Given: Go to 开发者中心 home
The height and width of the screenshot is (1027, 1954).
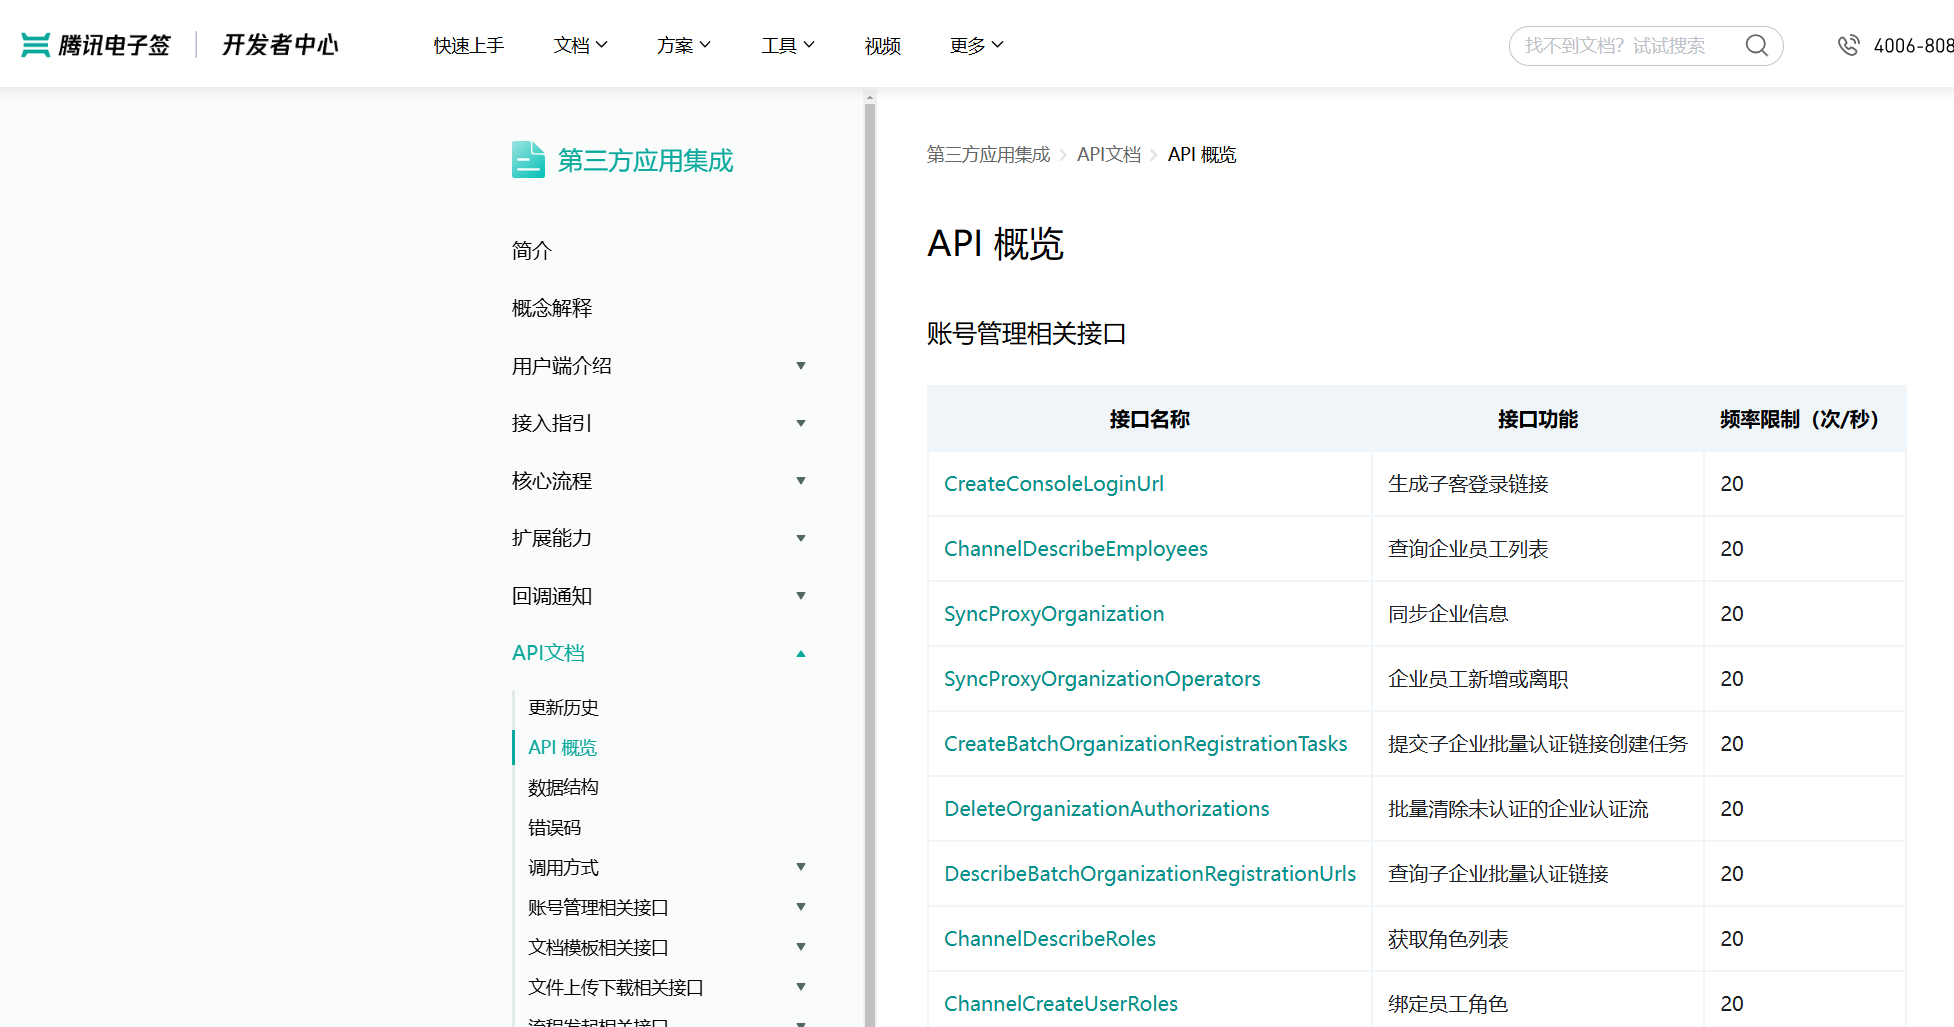Looking at the screenshot, I should tap(280, 45).
